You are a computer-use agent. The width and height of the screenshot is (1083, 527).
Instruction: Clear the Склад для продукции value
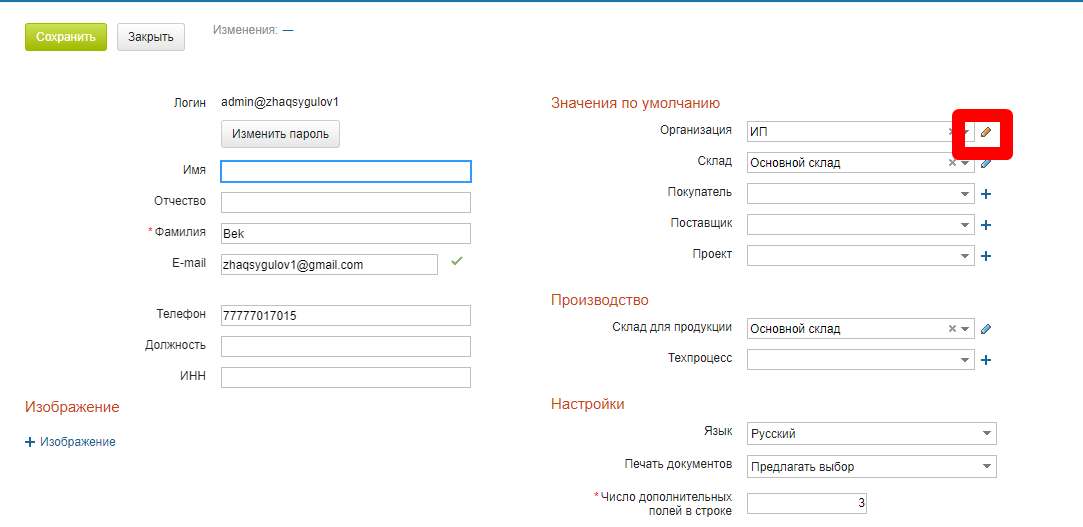(x=952, y=329)
